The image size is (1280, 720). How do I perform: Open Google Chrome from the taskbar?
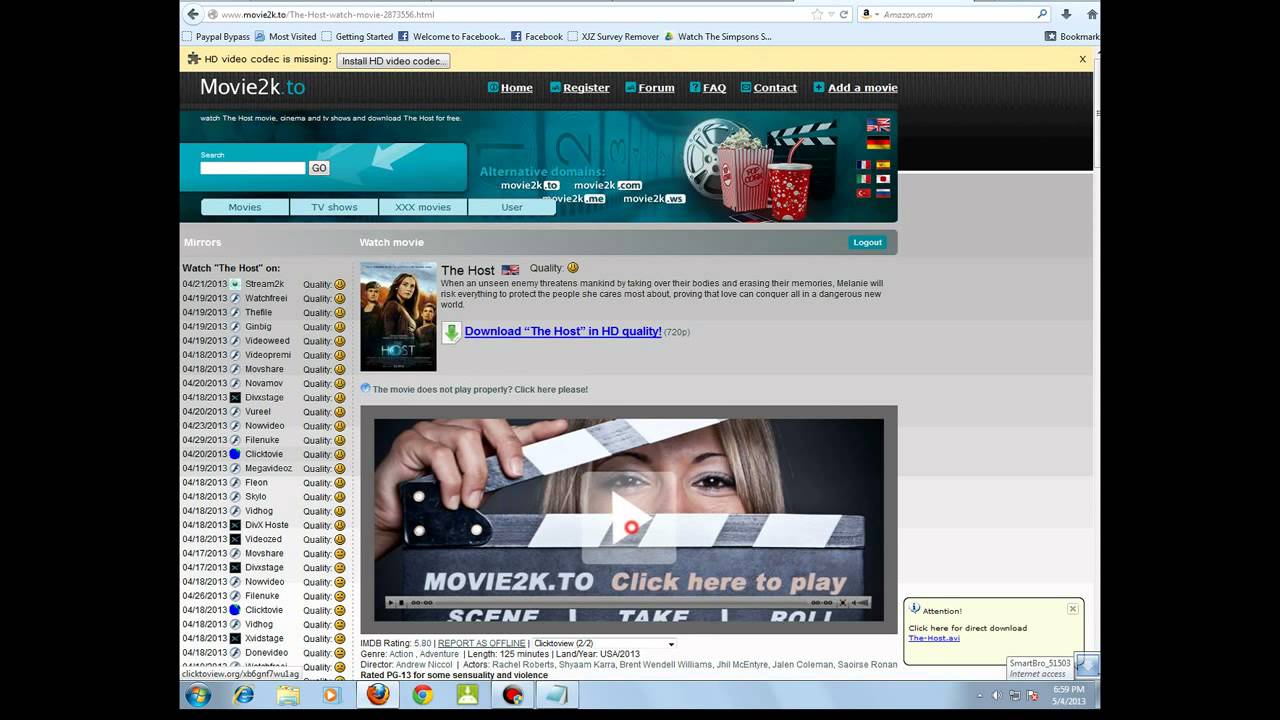point(423,695)
